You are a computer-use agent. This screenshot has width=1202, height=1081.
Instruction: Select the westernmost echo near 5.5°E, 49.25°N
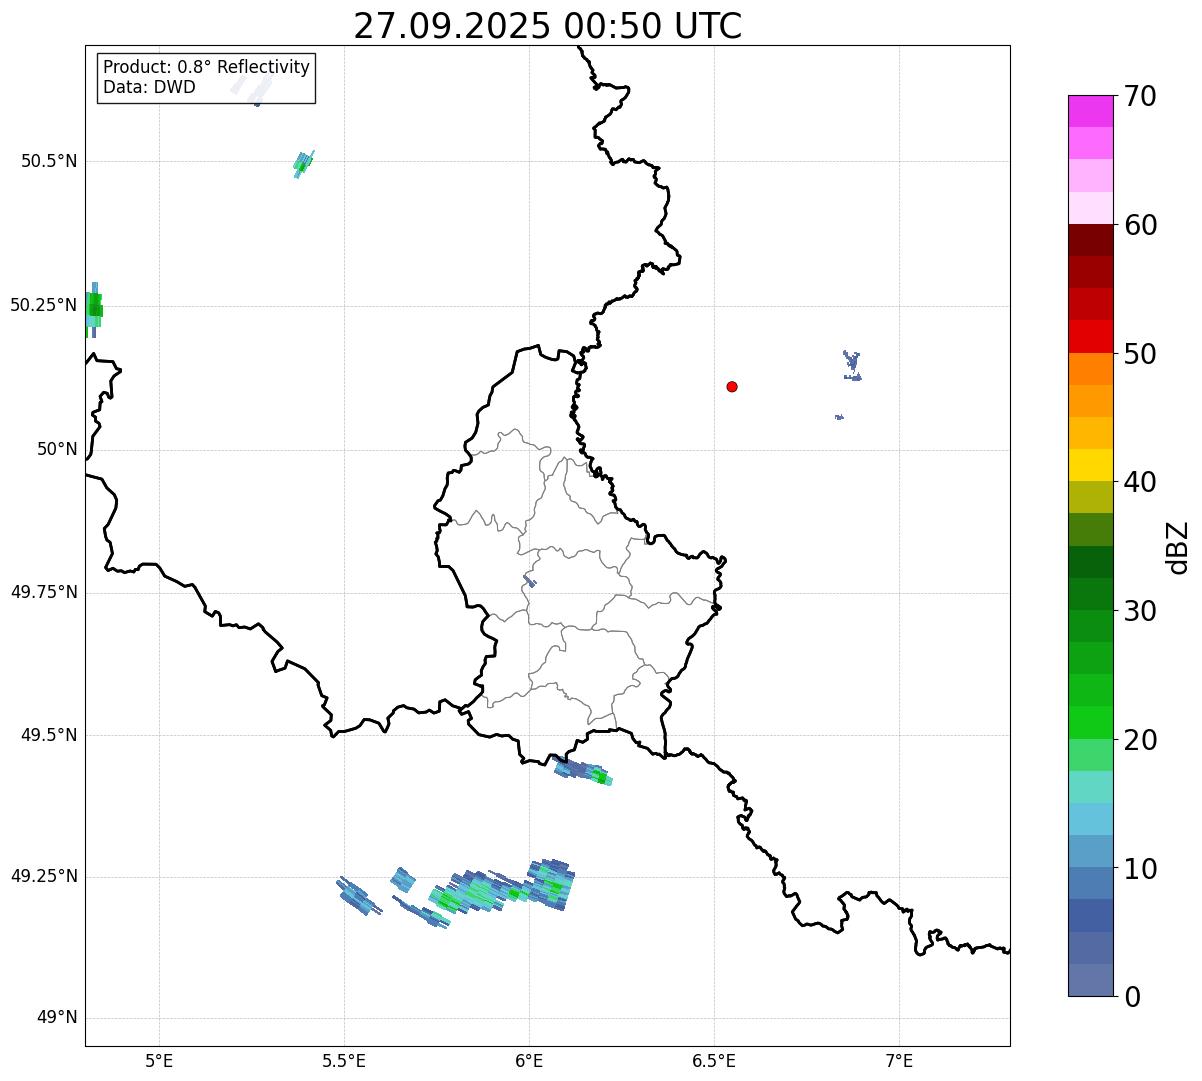point(357,896)
